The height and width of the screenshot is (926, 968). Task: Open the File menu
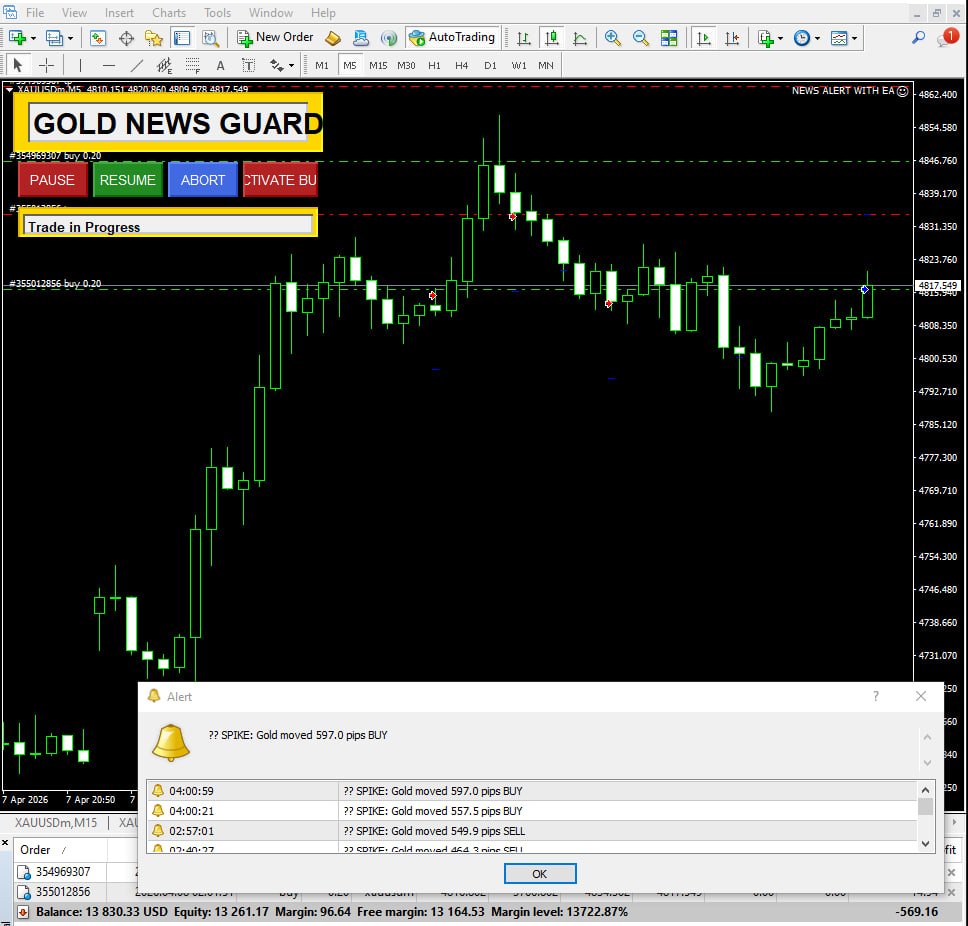click(x=35, y=12)
